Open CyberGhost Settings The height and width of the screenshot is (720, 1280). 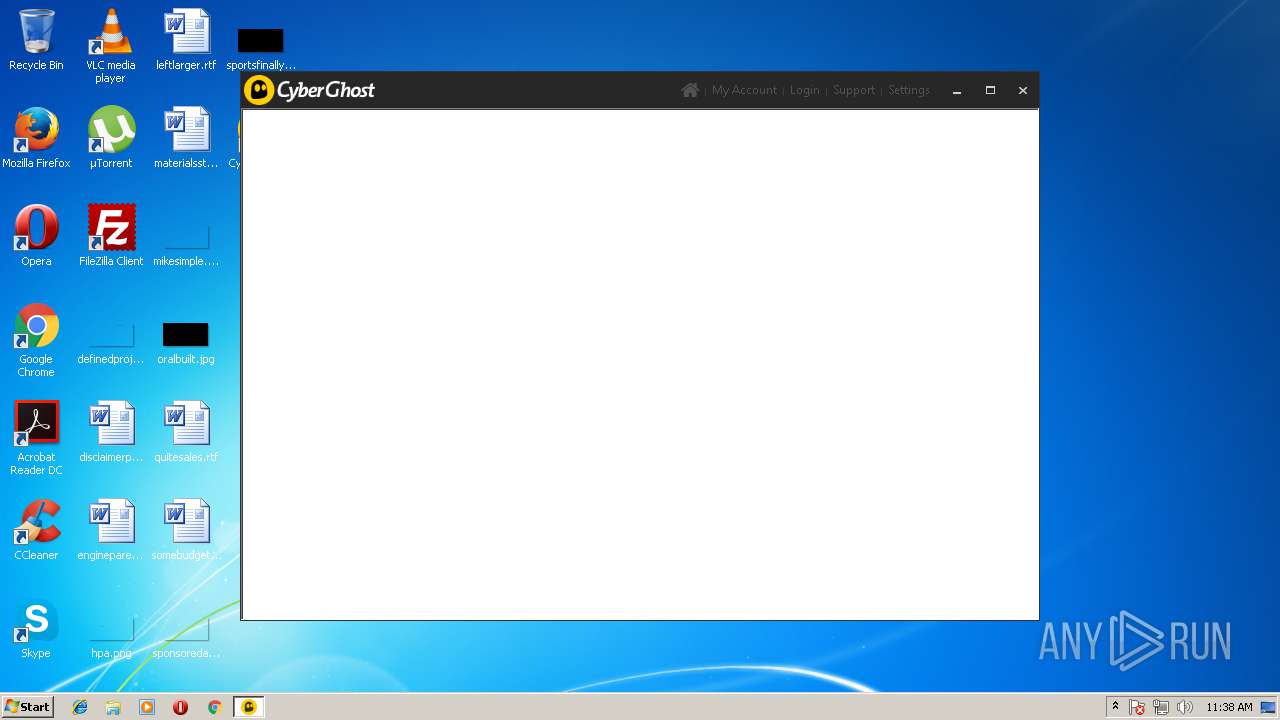[x=909, y=90]
